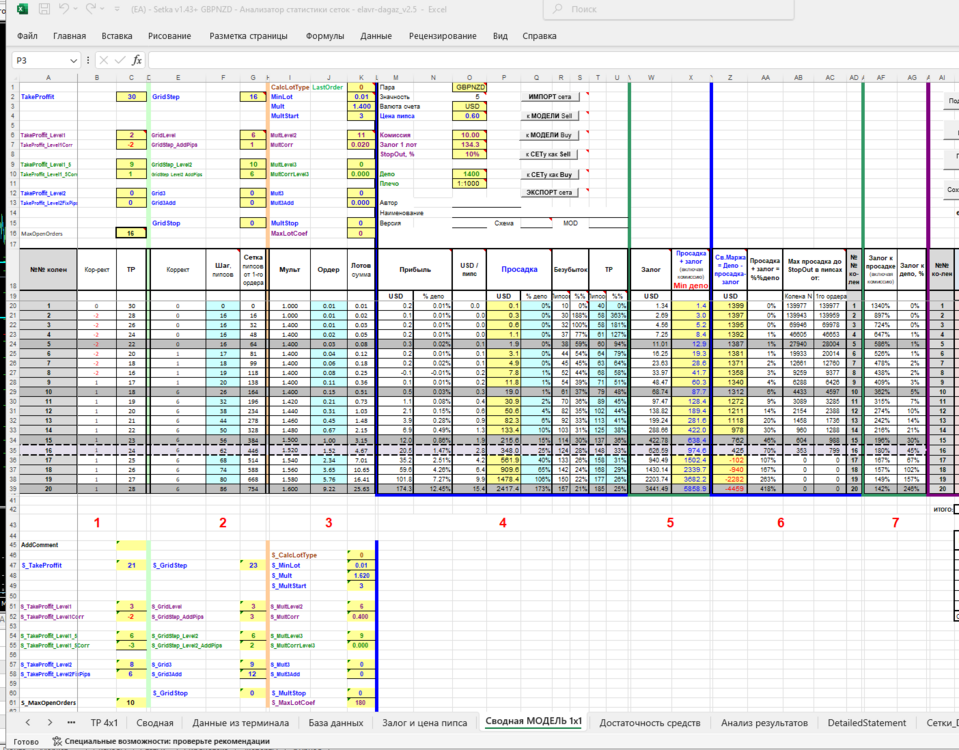
Task: Open the Справка ribbon tab
Action: point(539,36)
